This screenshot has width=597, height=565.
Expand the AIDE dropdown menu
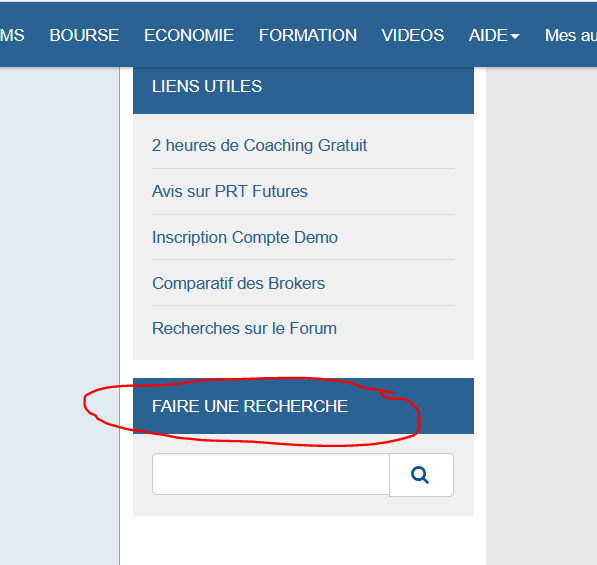pos(494,35)
